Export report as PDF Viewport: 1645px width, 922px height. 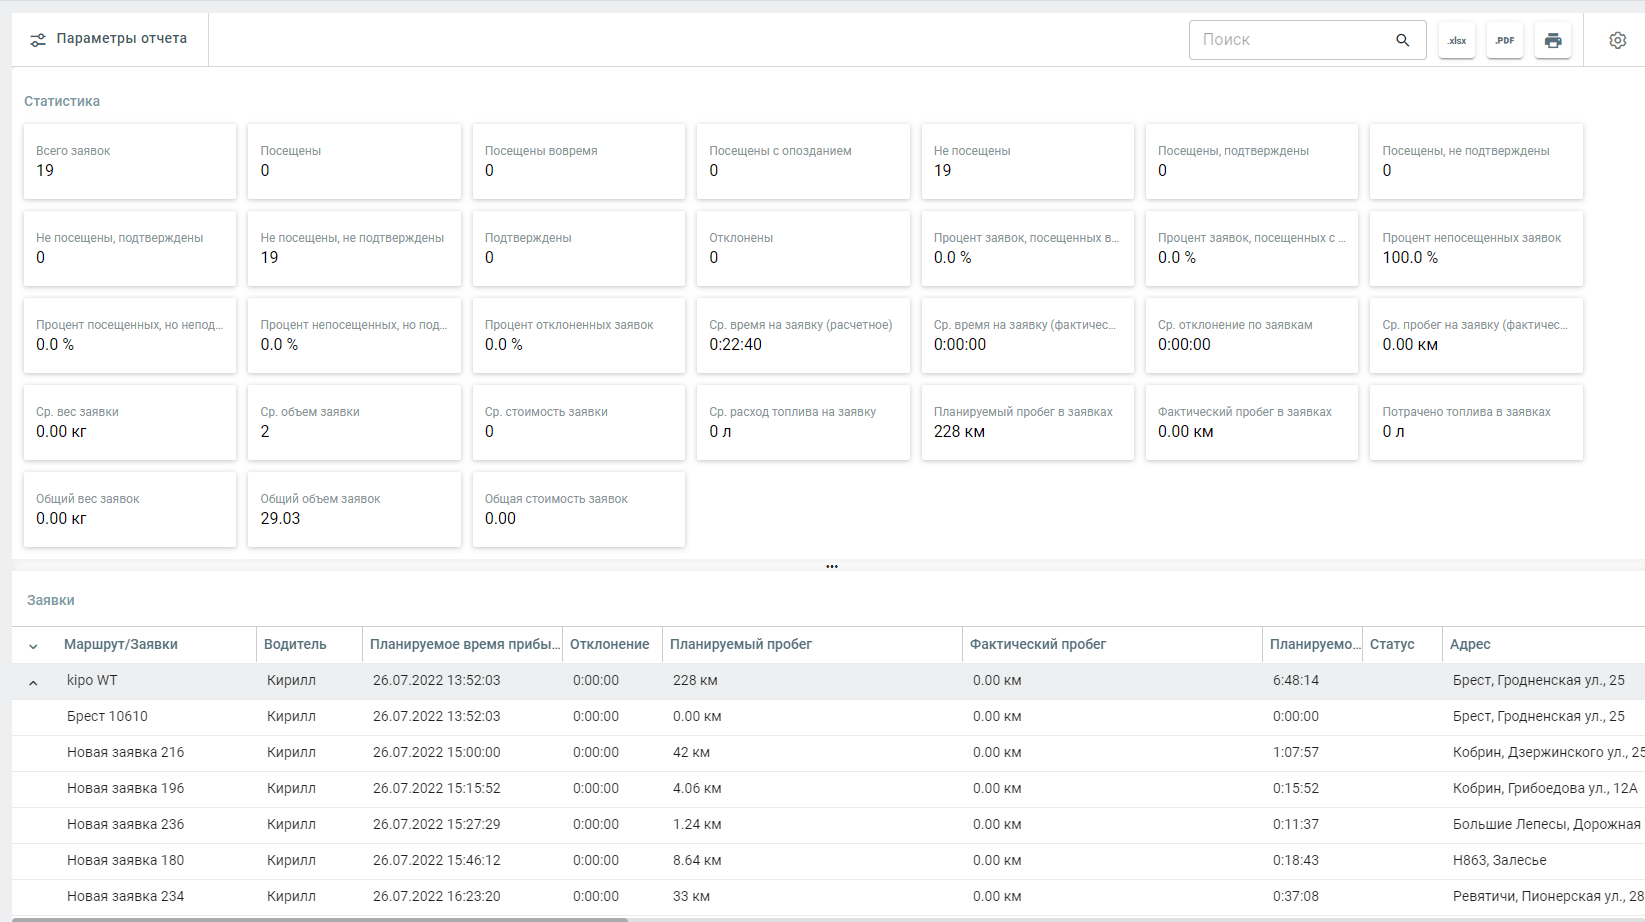pyautogui.click(x=1504, y=40)
